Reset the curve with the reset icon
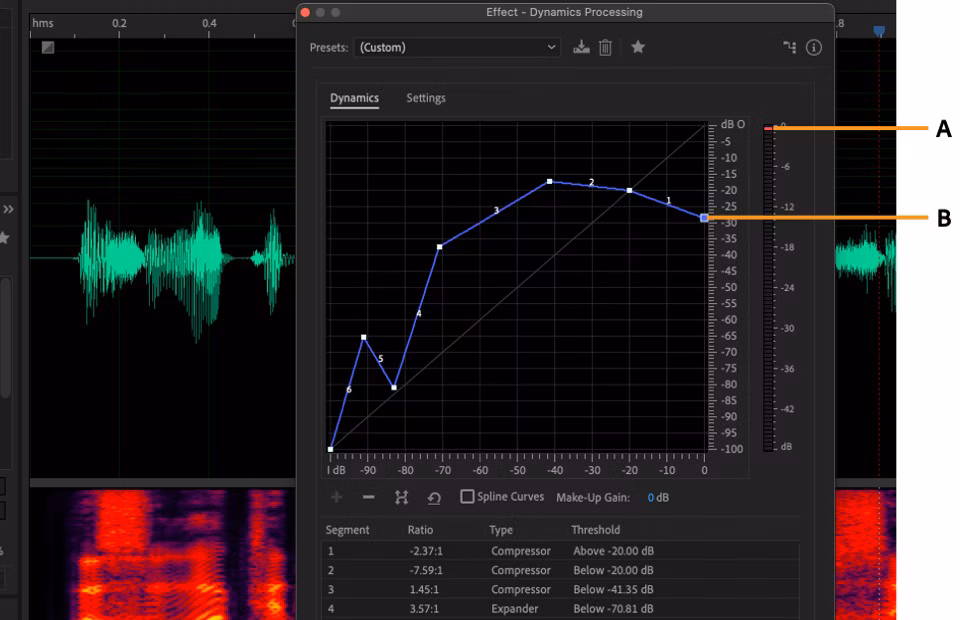 coord(430,496)
